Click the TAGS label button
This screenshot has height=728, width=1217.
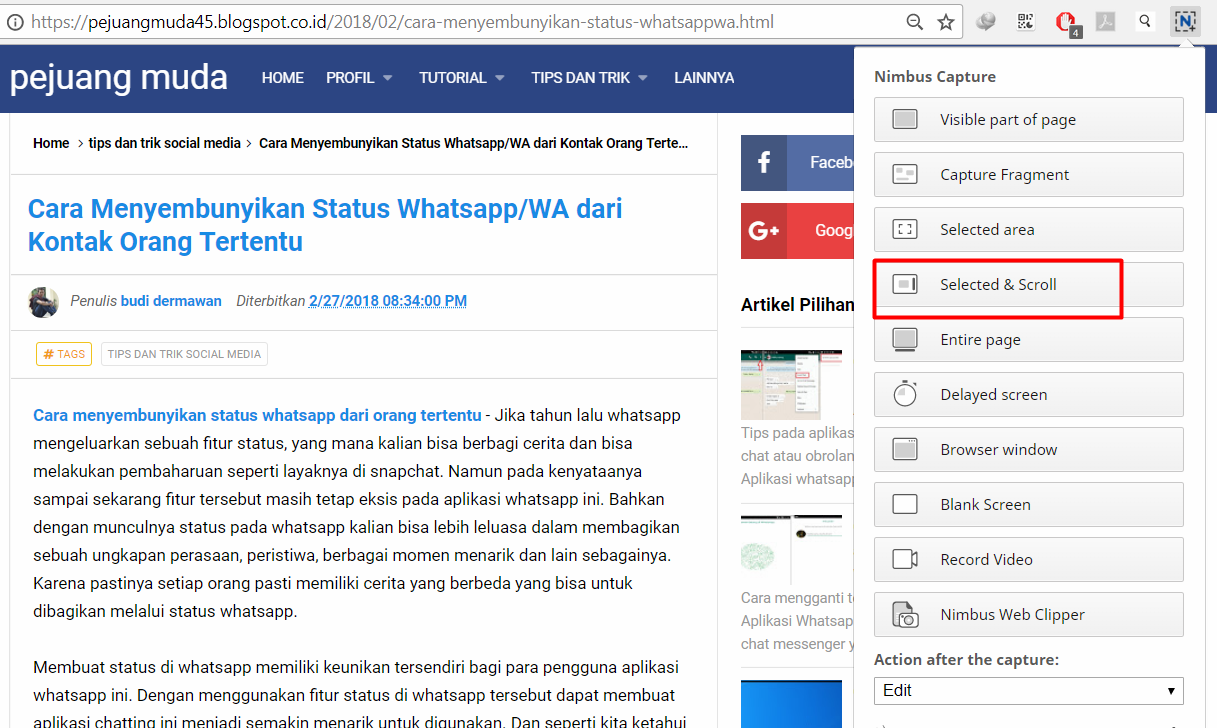coord(64,354)
